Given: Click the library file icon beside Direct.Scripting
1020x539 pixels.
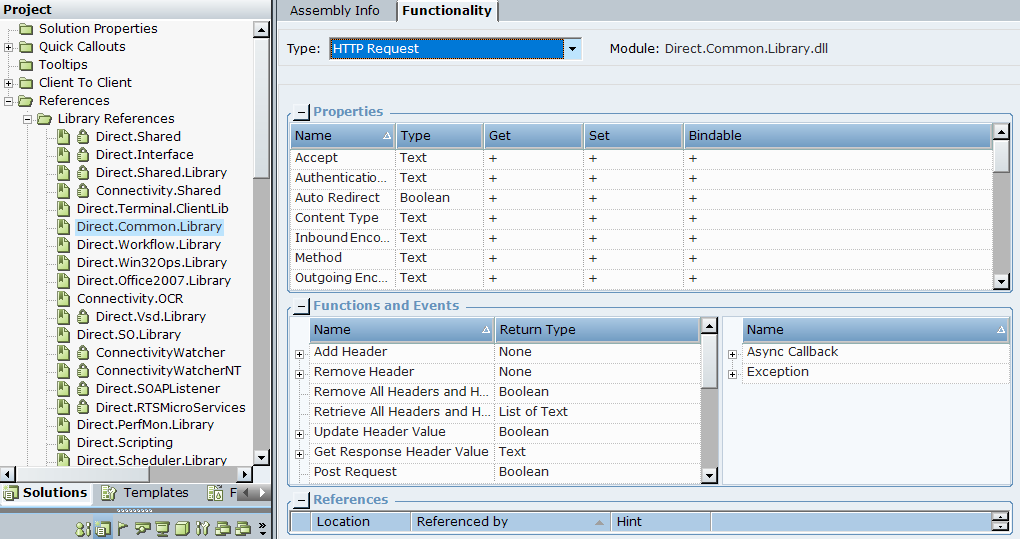Looking at the screenshot, I should tap(63, 443).
